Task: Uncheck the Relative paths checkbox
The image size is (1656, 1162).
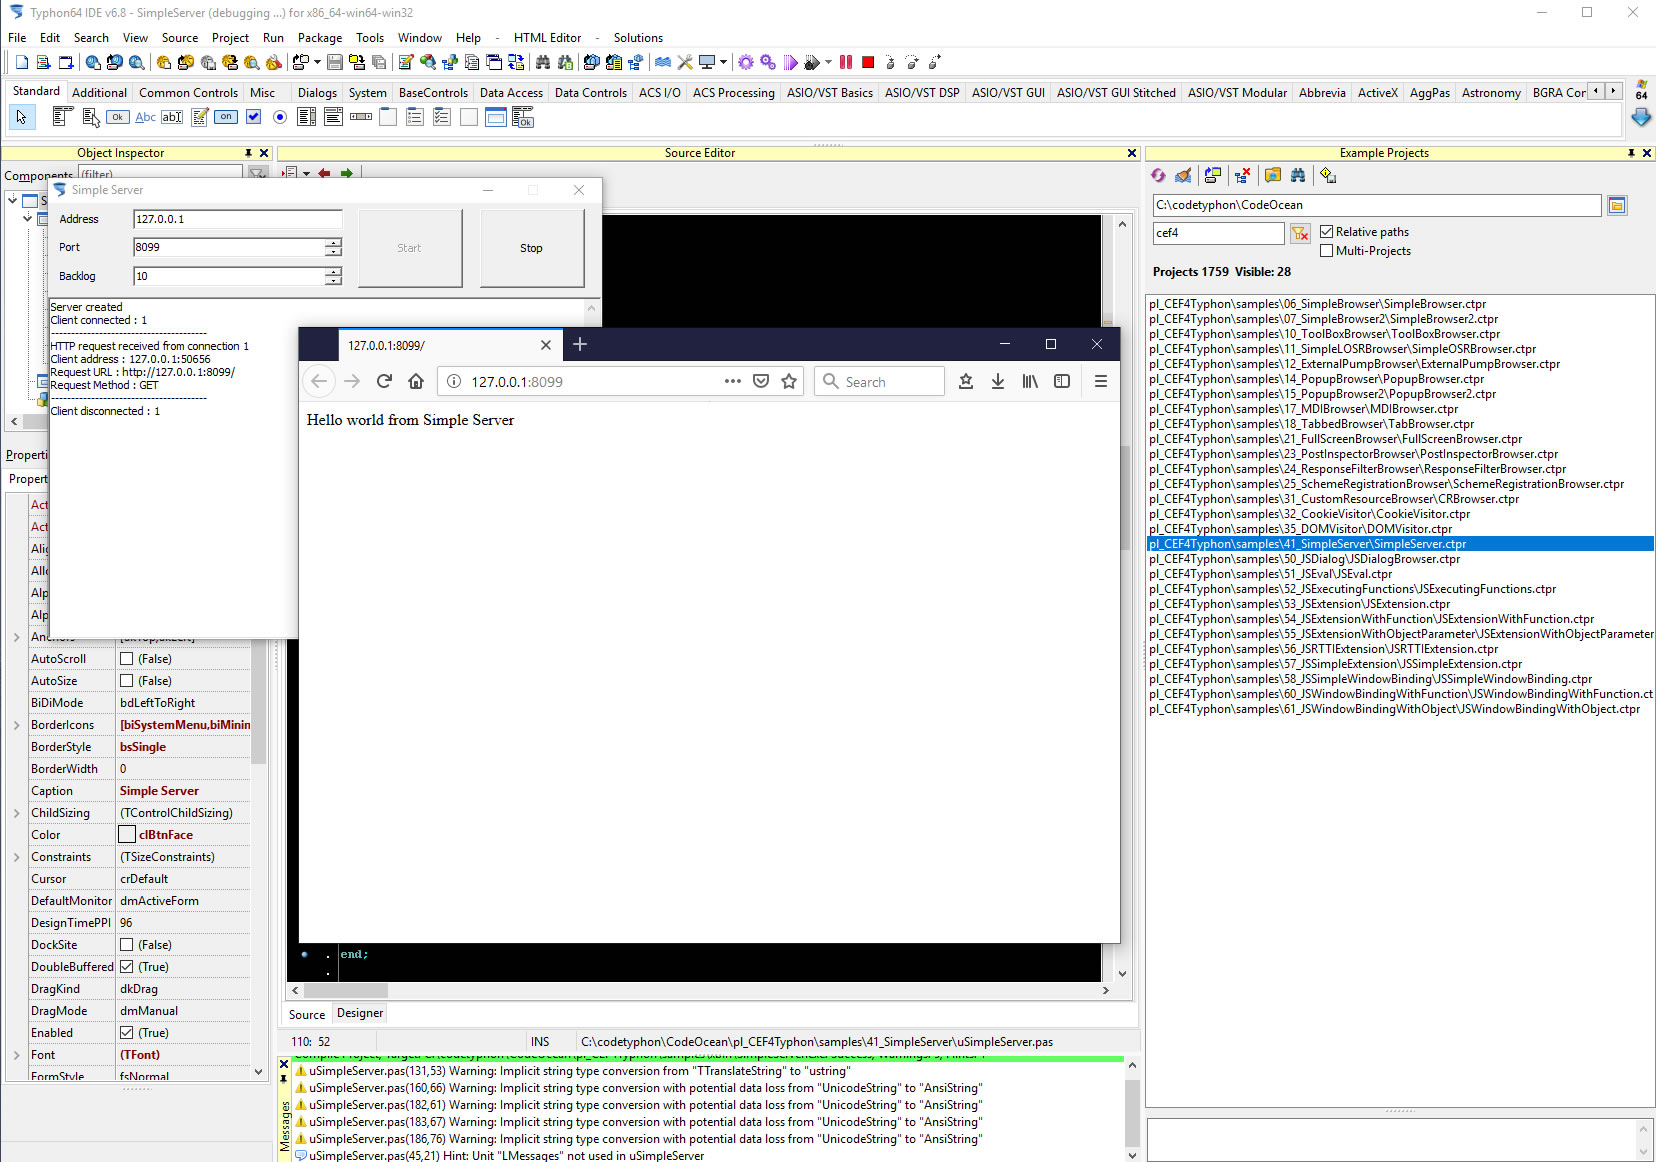Action: click(1327, 232)
